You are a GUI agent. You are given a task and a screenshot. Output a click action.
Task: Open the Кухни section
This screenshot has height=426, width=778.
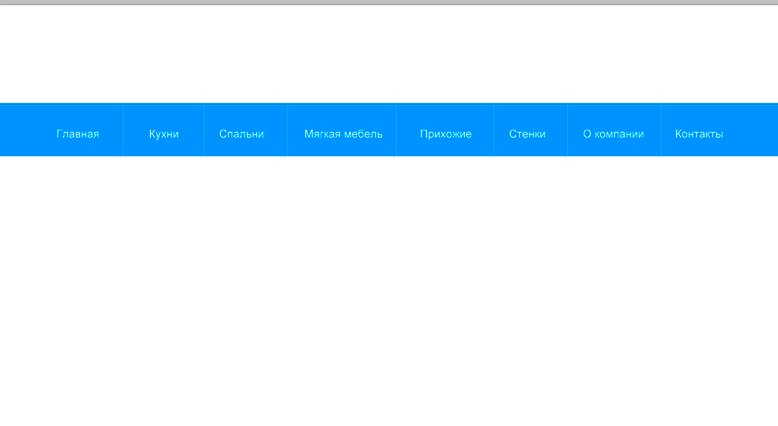point(163,134)
